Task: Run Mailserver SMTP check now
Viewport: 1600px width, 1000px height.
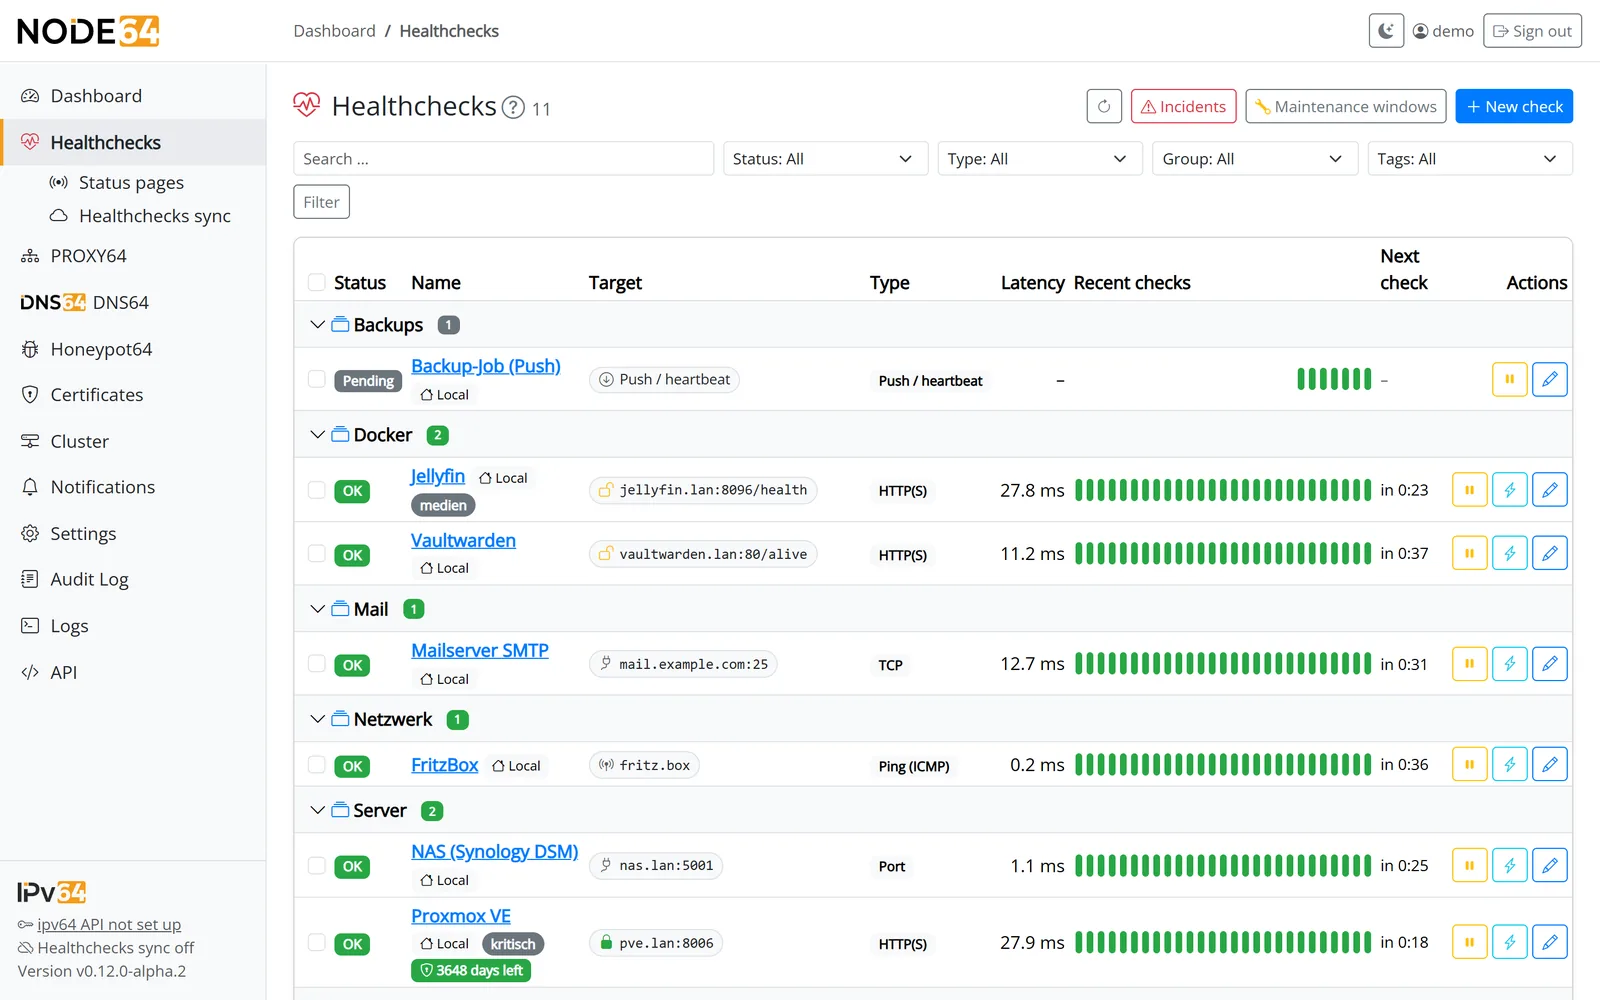Action: 1509,664
